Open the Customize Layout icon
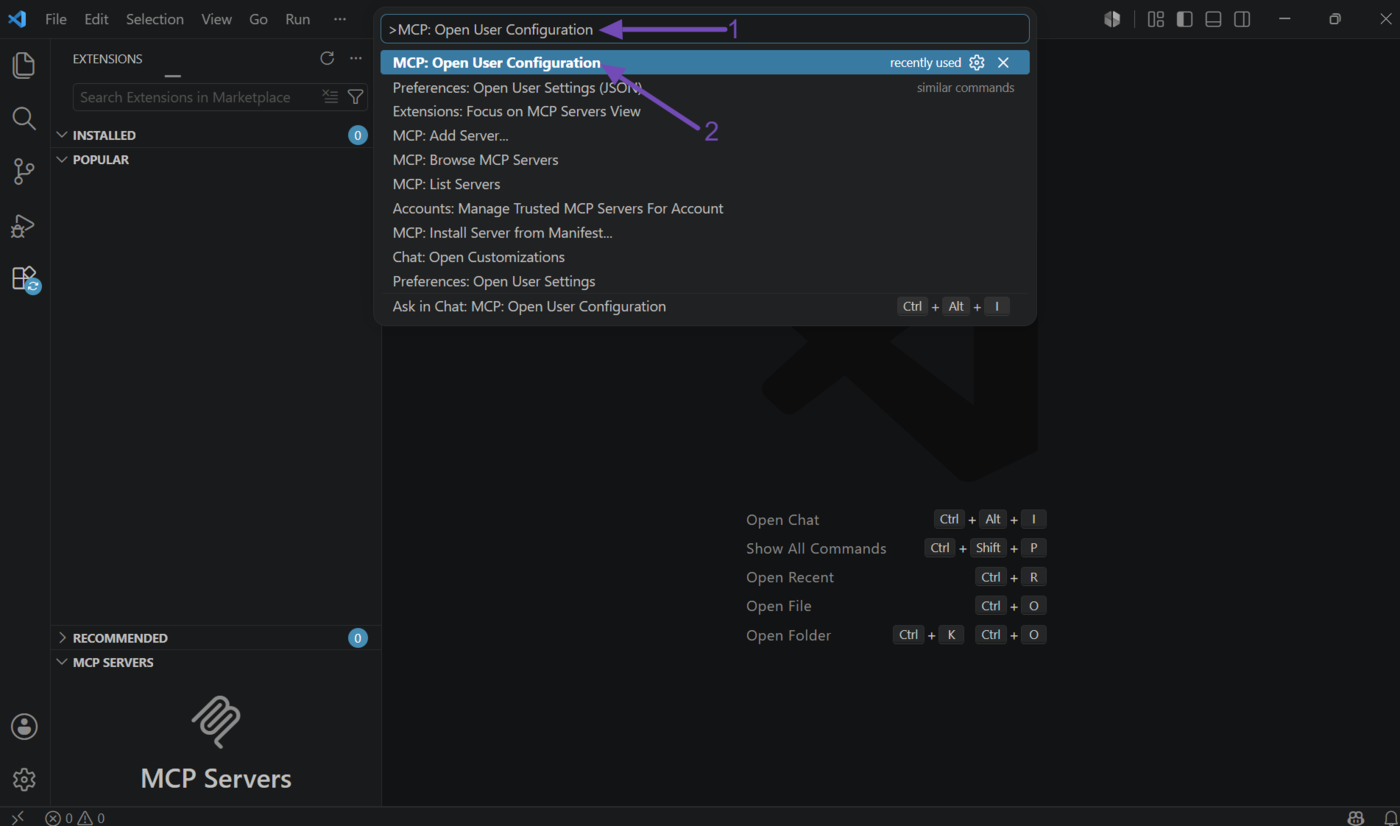 pyautogui.click(x=1156, y=19)
